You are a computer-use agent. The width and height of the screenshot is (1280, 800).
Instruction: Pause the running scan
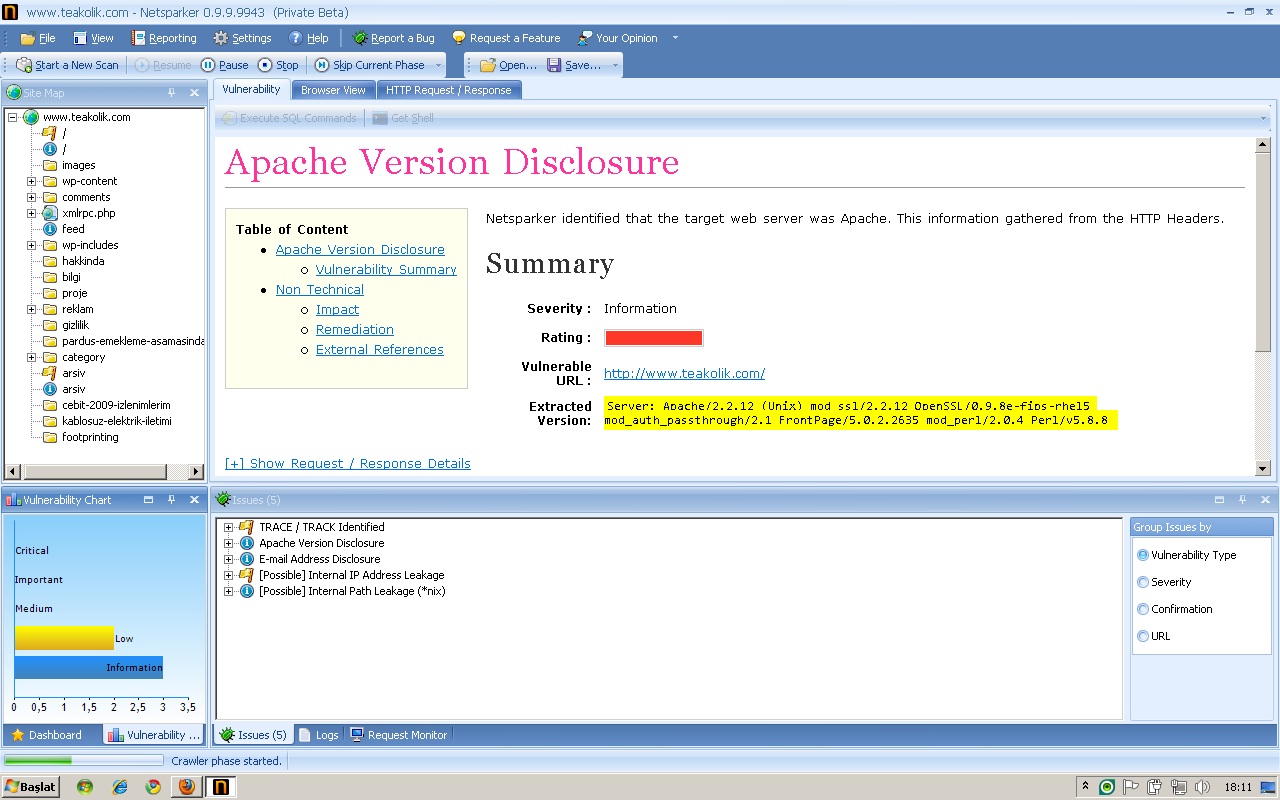[224, 65]
